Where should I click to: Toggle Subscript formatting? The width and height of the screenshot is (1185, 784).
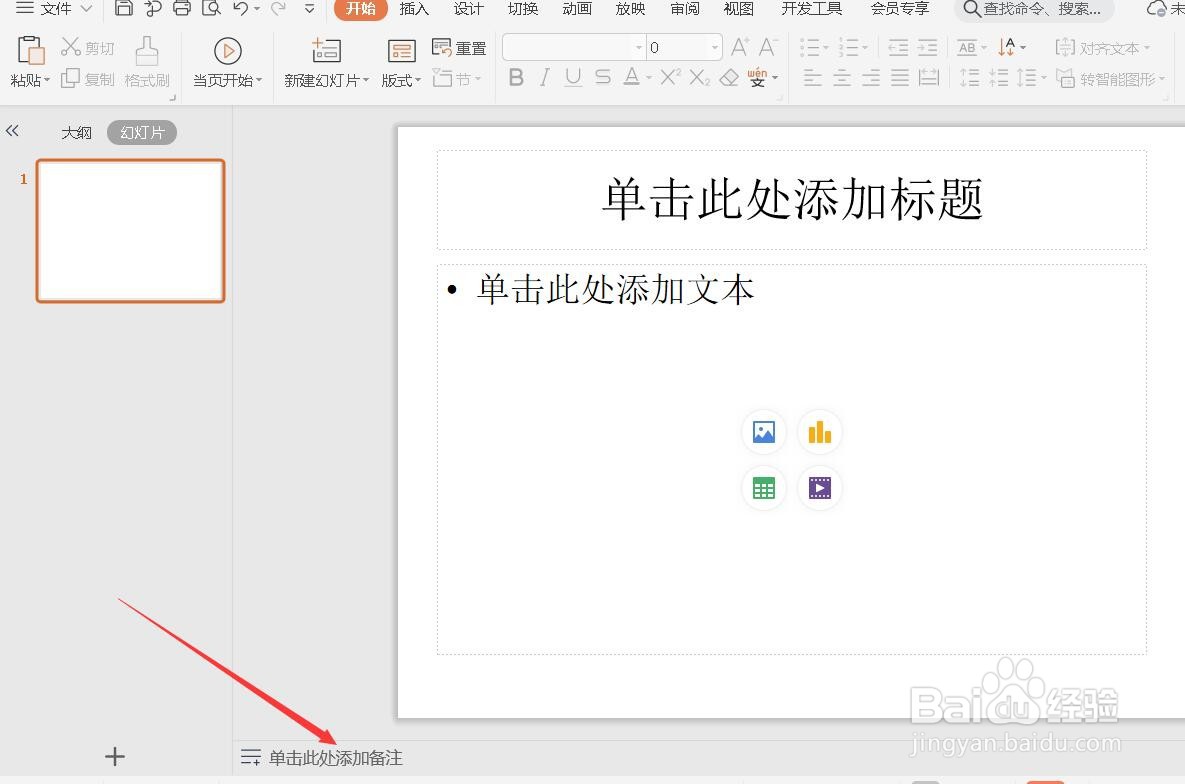(700, 77)
